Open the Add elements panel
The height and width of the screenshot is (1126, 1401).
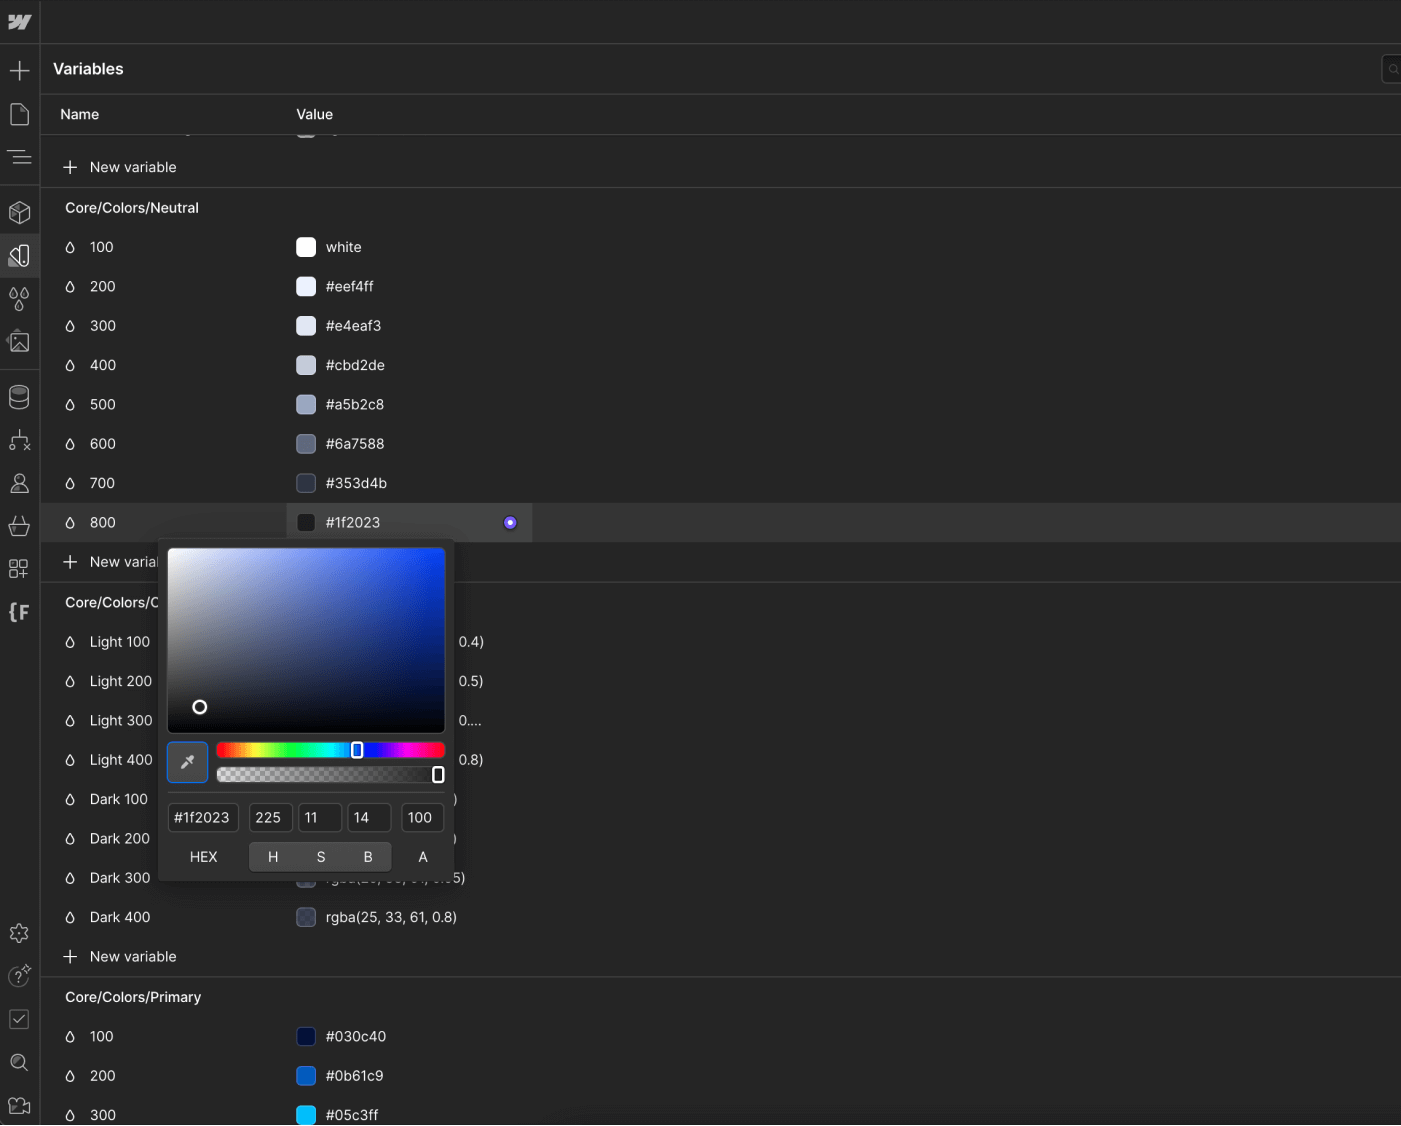pyautogui.click(x=19, y=71)
